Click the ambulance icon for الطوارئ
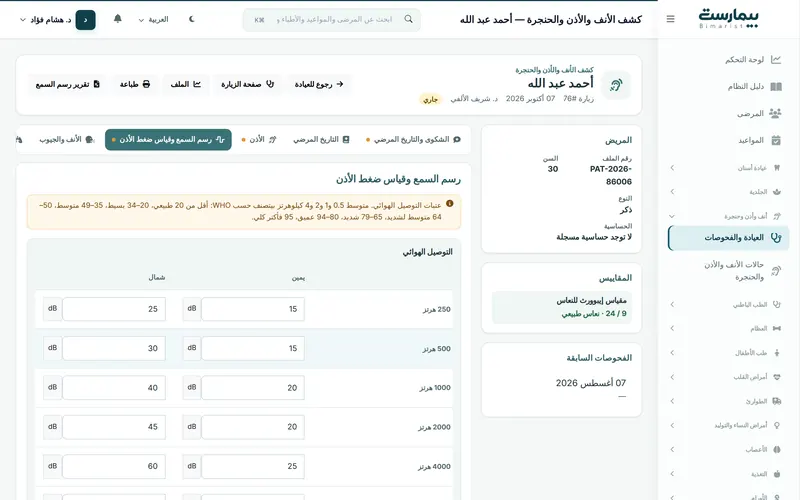Screen dimensions: 800x500 (x=777, y=401)
